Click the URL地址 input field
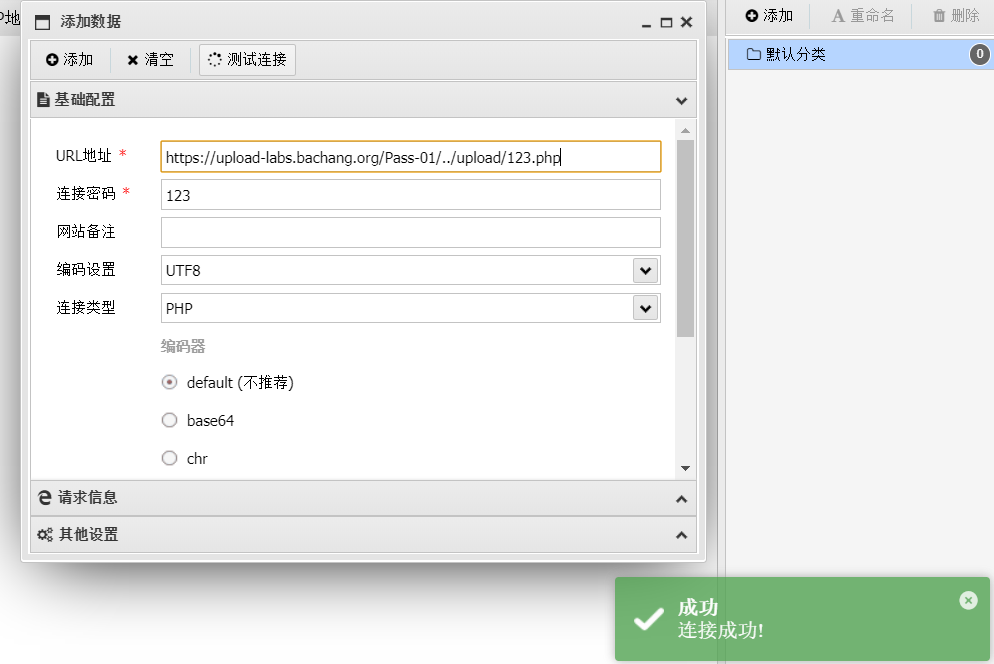 pyautogui.click(x=411, y=157)
